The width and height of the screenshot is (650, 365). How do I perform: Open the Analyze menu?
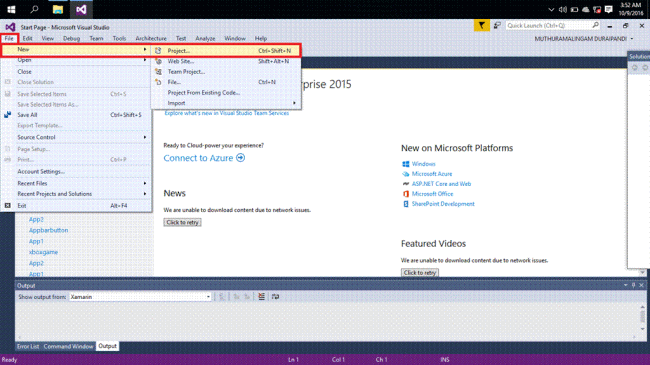(x=205, y=38)
